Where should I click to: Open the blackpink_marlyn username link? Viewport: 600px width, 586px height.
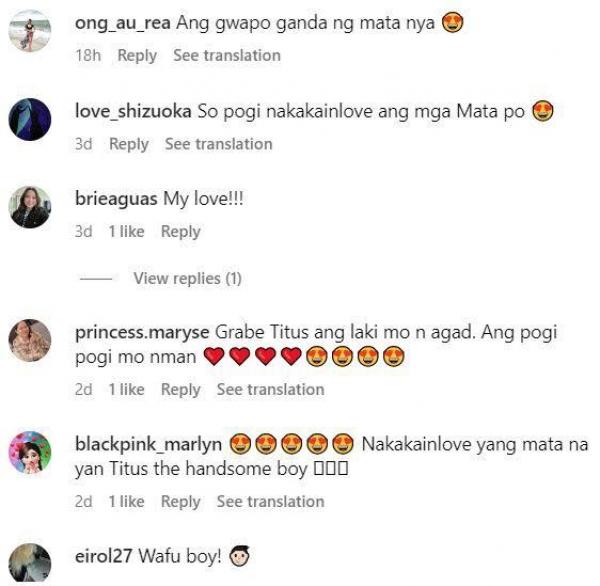coord(148,445)
